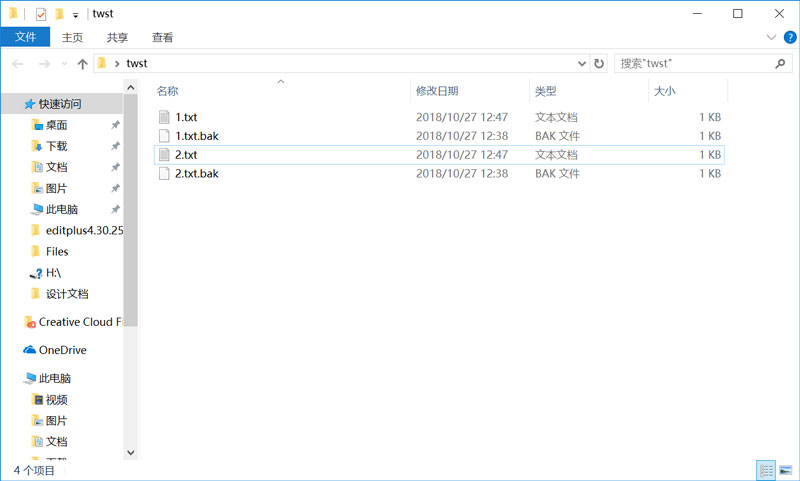Open the H:\ network drive in sidebar
Screen dimensions: 800x481
click(53, 273)
